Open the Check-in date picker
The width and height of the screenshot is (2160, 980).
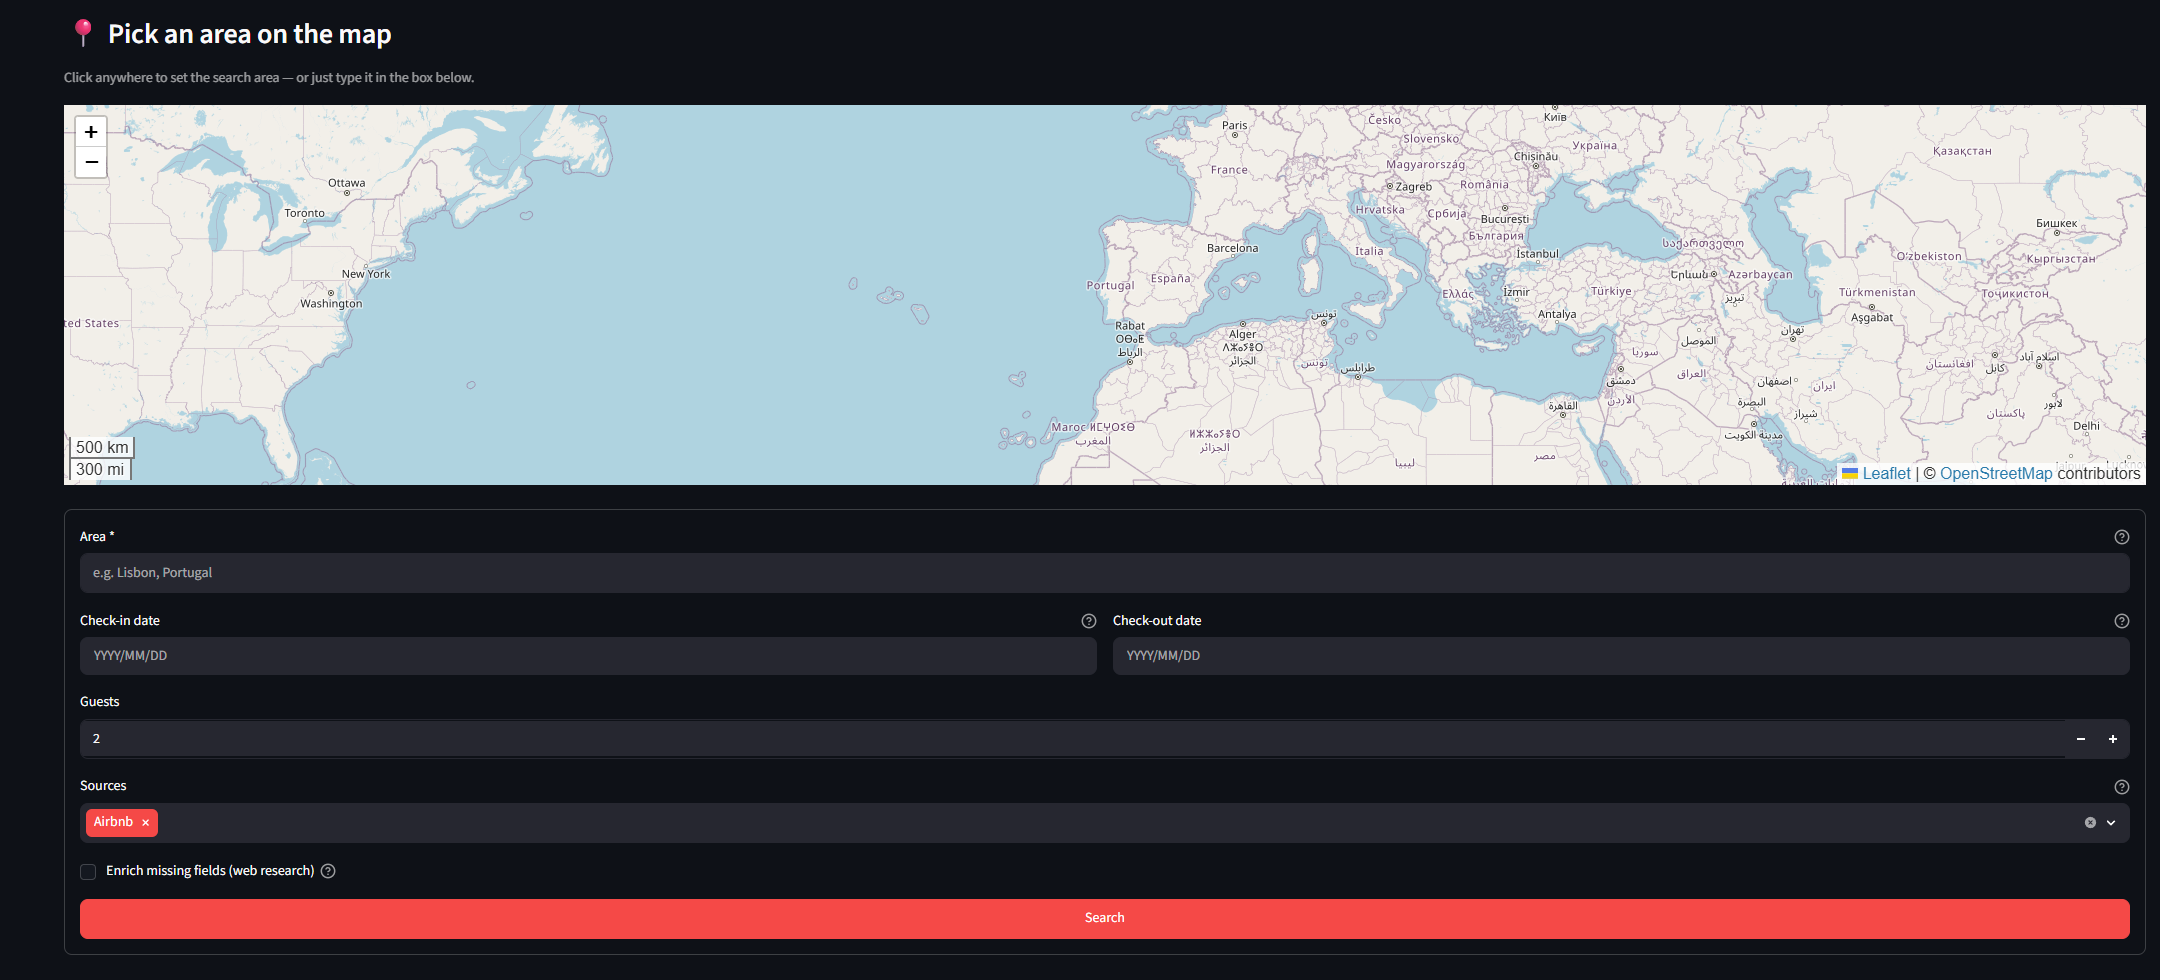588,656
